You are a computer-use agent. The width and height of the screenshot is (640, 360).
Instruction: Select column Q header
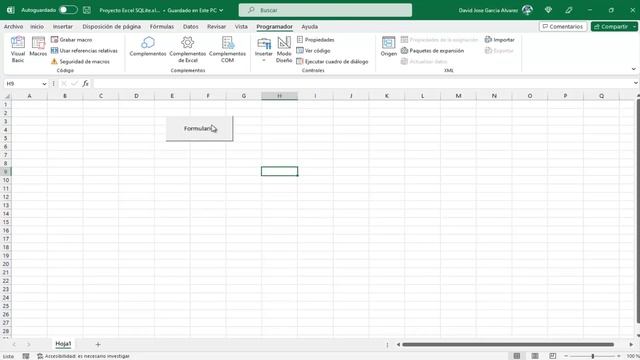[601, 96]
